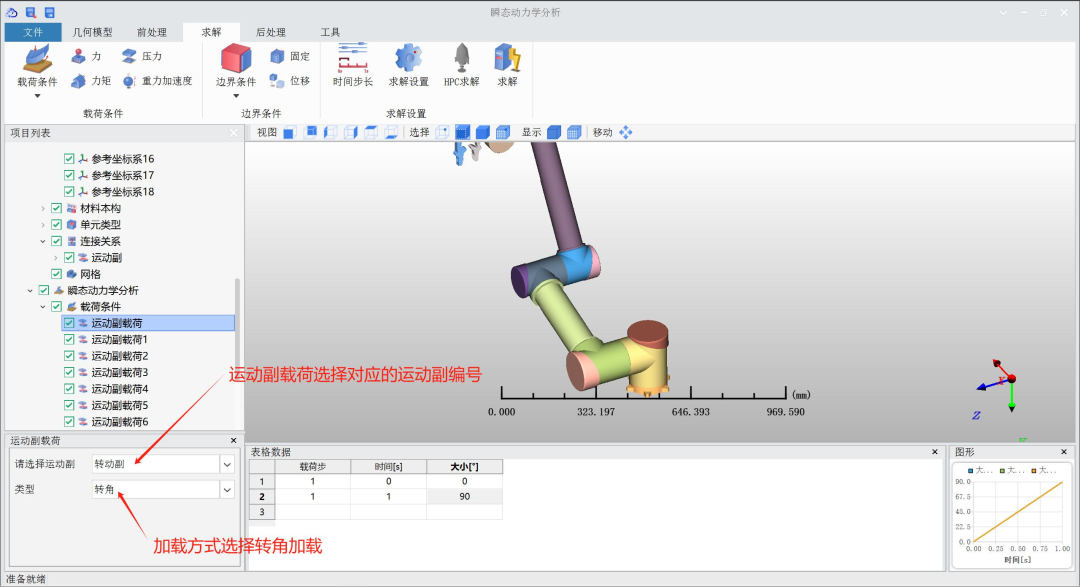Image resolution: width=1080 pixels, height=587 pixels.
Task: Select the 力矩 moment load tool
Action: (x=90, y=81)
